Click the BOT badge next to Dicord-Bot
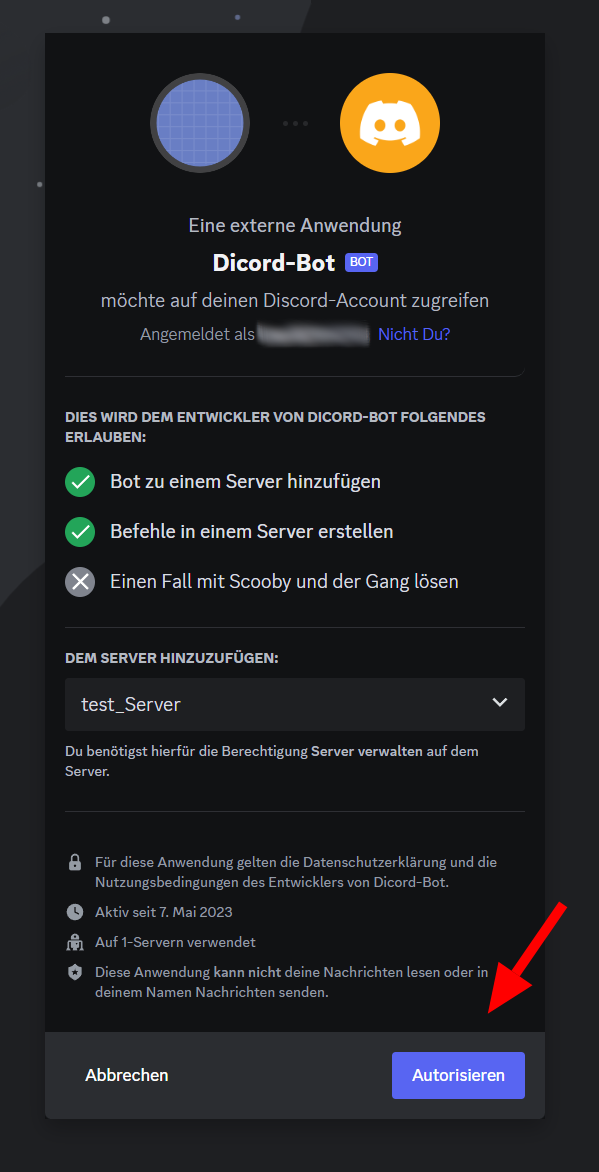The height and width of the screenshot is (1172, 599). (360, 262)
